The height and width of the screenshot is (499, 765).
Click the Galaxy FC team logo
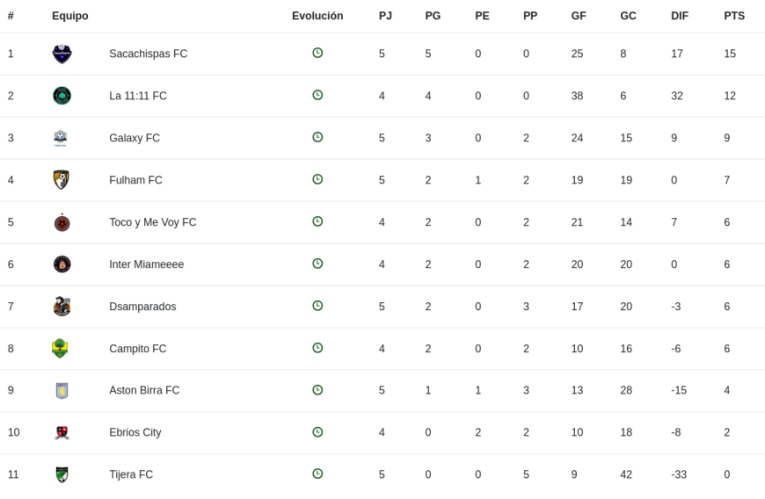(x=60, y=138)
